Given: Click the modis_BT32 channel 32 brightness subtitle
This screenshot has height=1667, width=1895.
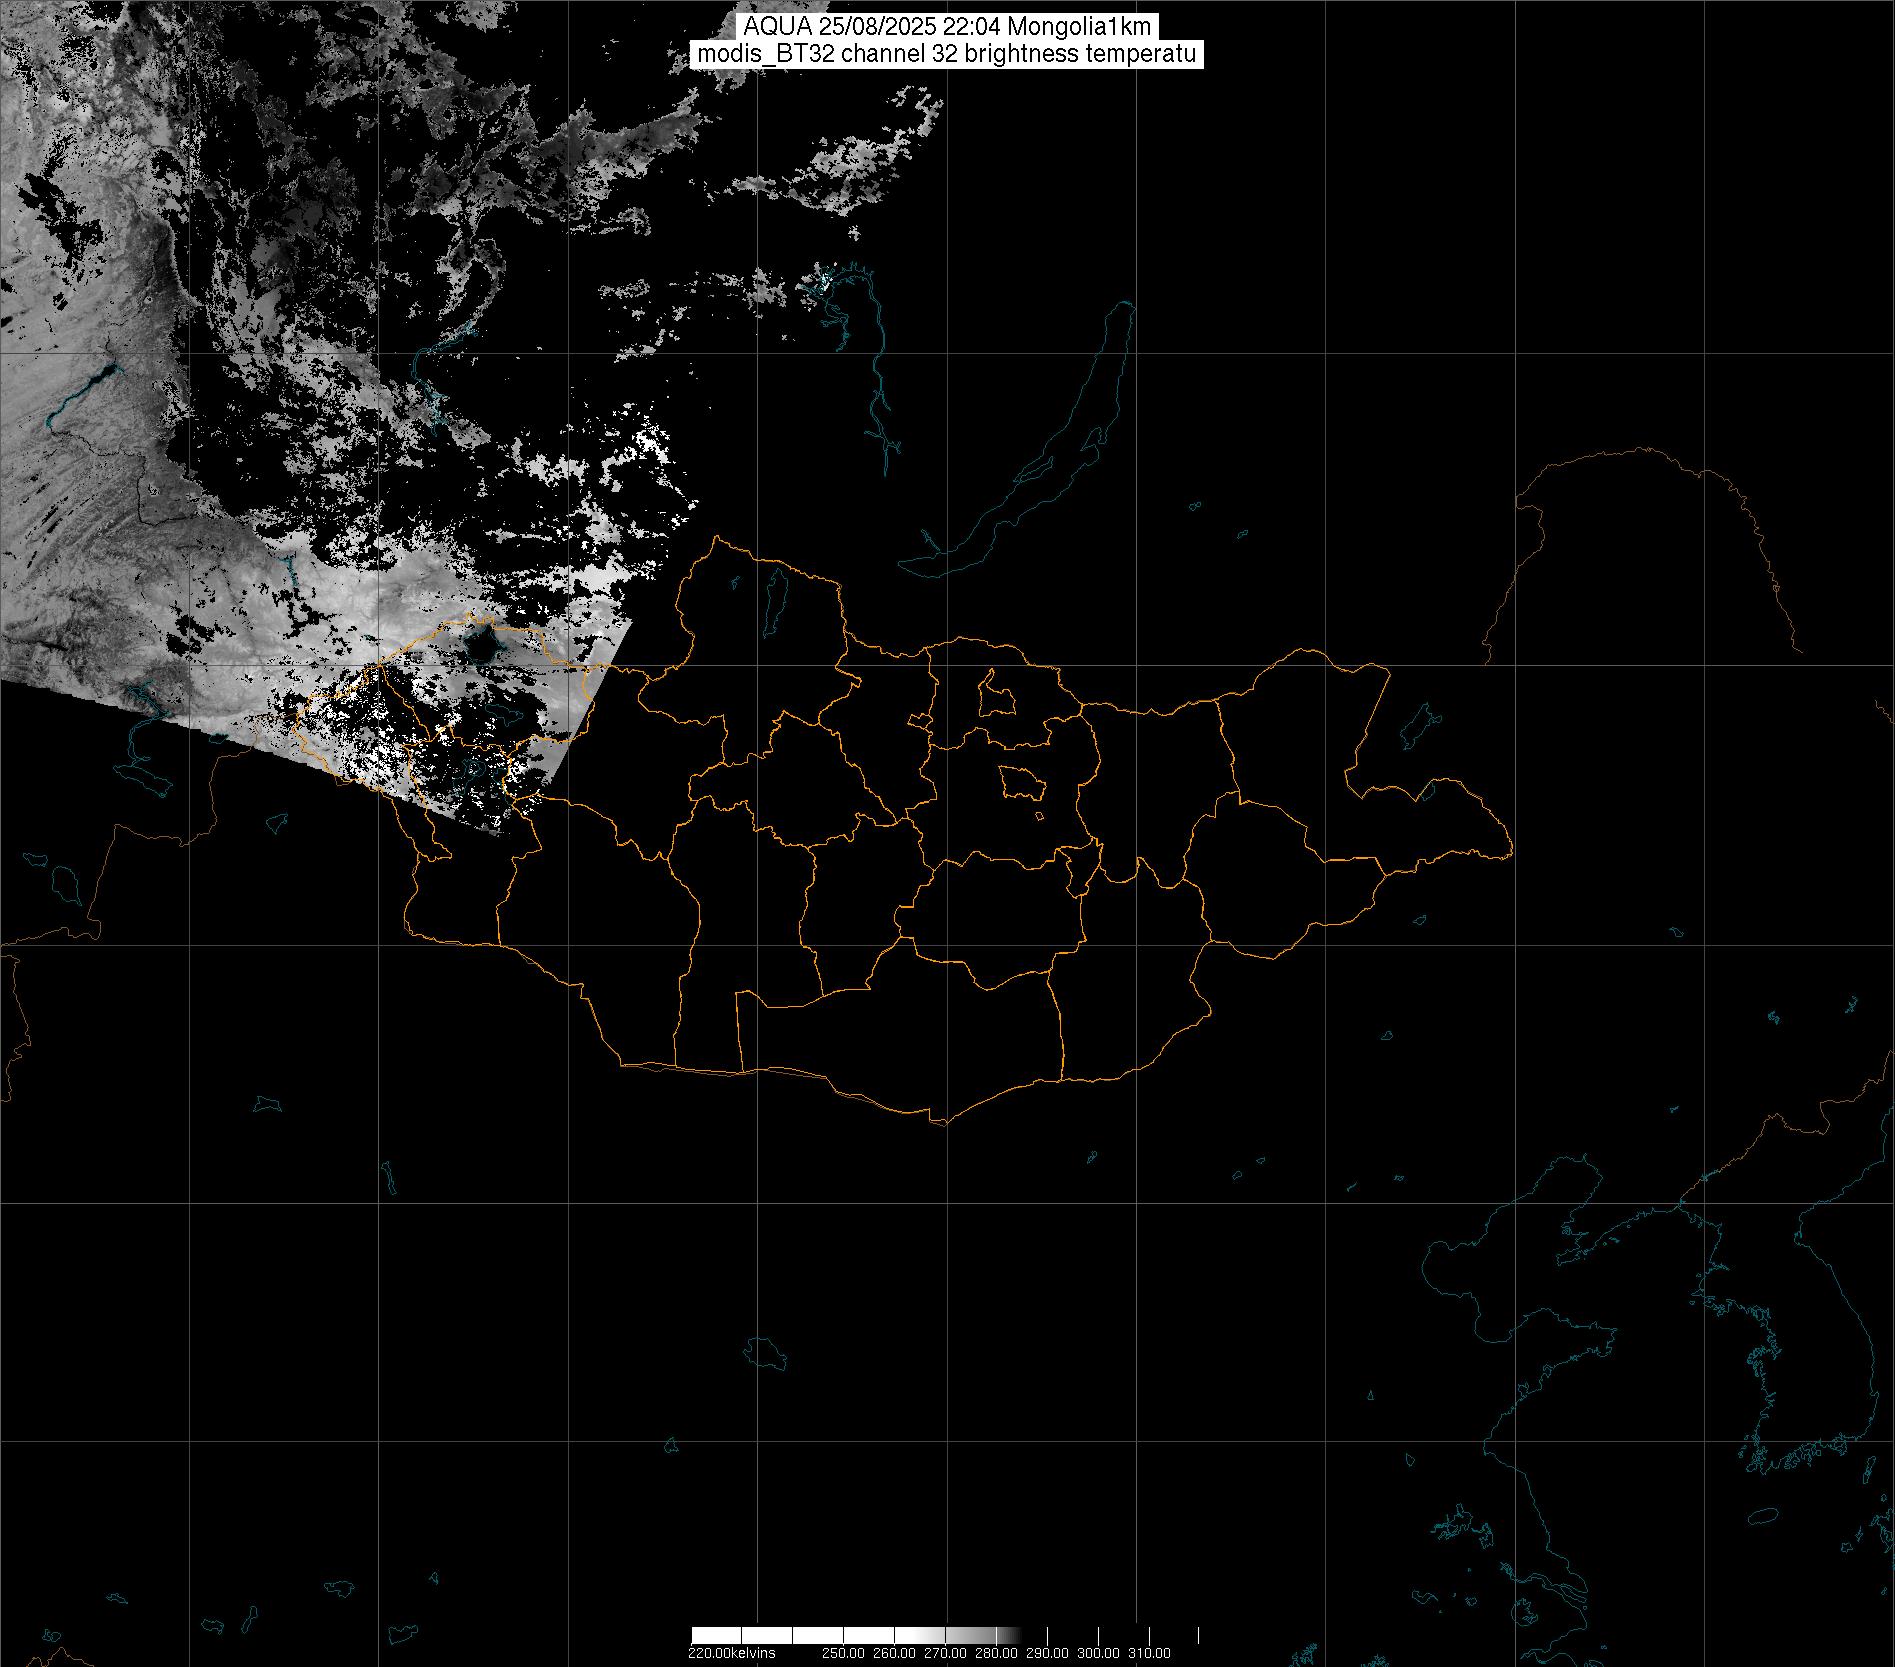Looking at the screenshot, I should [x=946, y=54].
